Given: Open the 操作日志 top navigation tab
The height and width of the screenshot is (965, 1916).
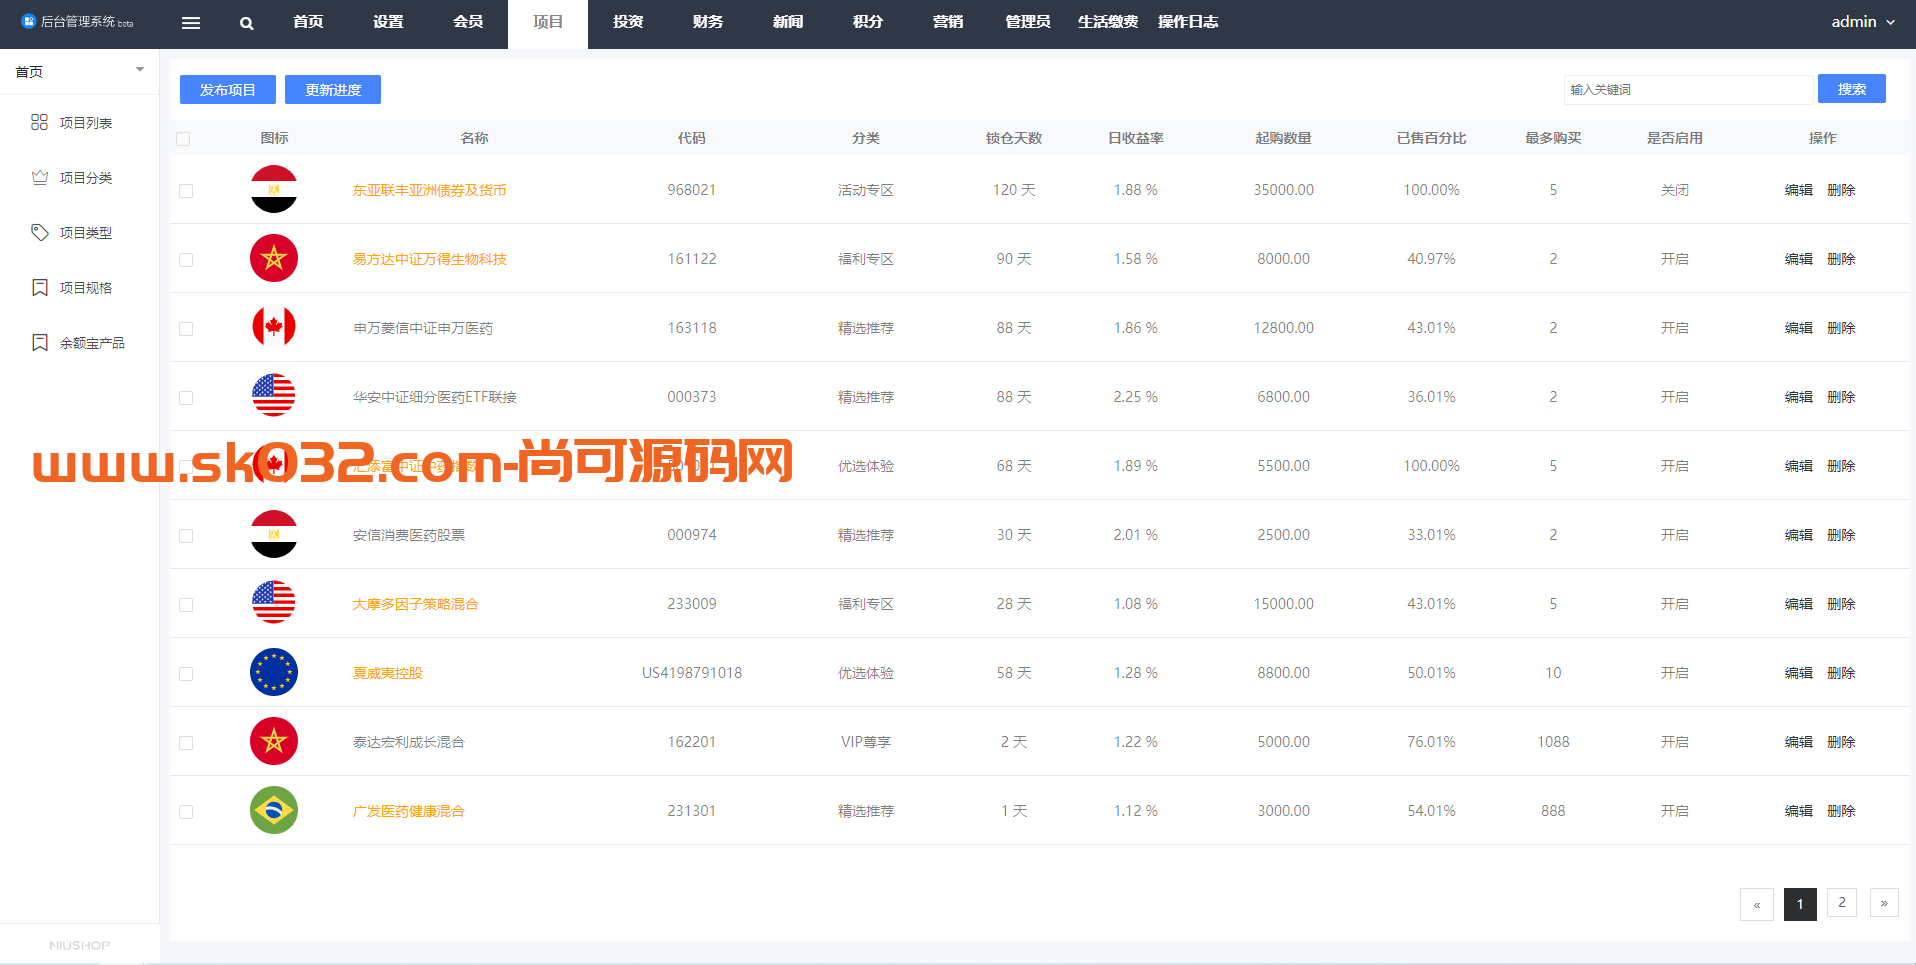Looking at the screenshot, I should 1188,22.
